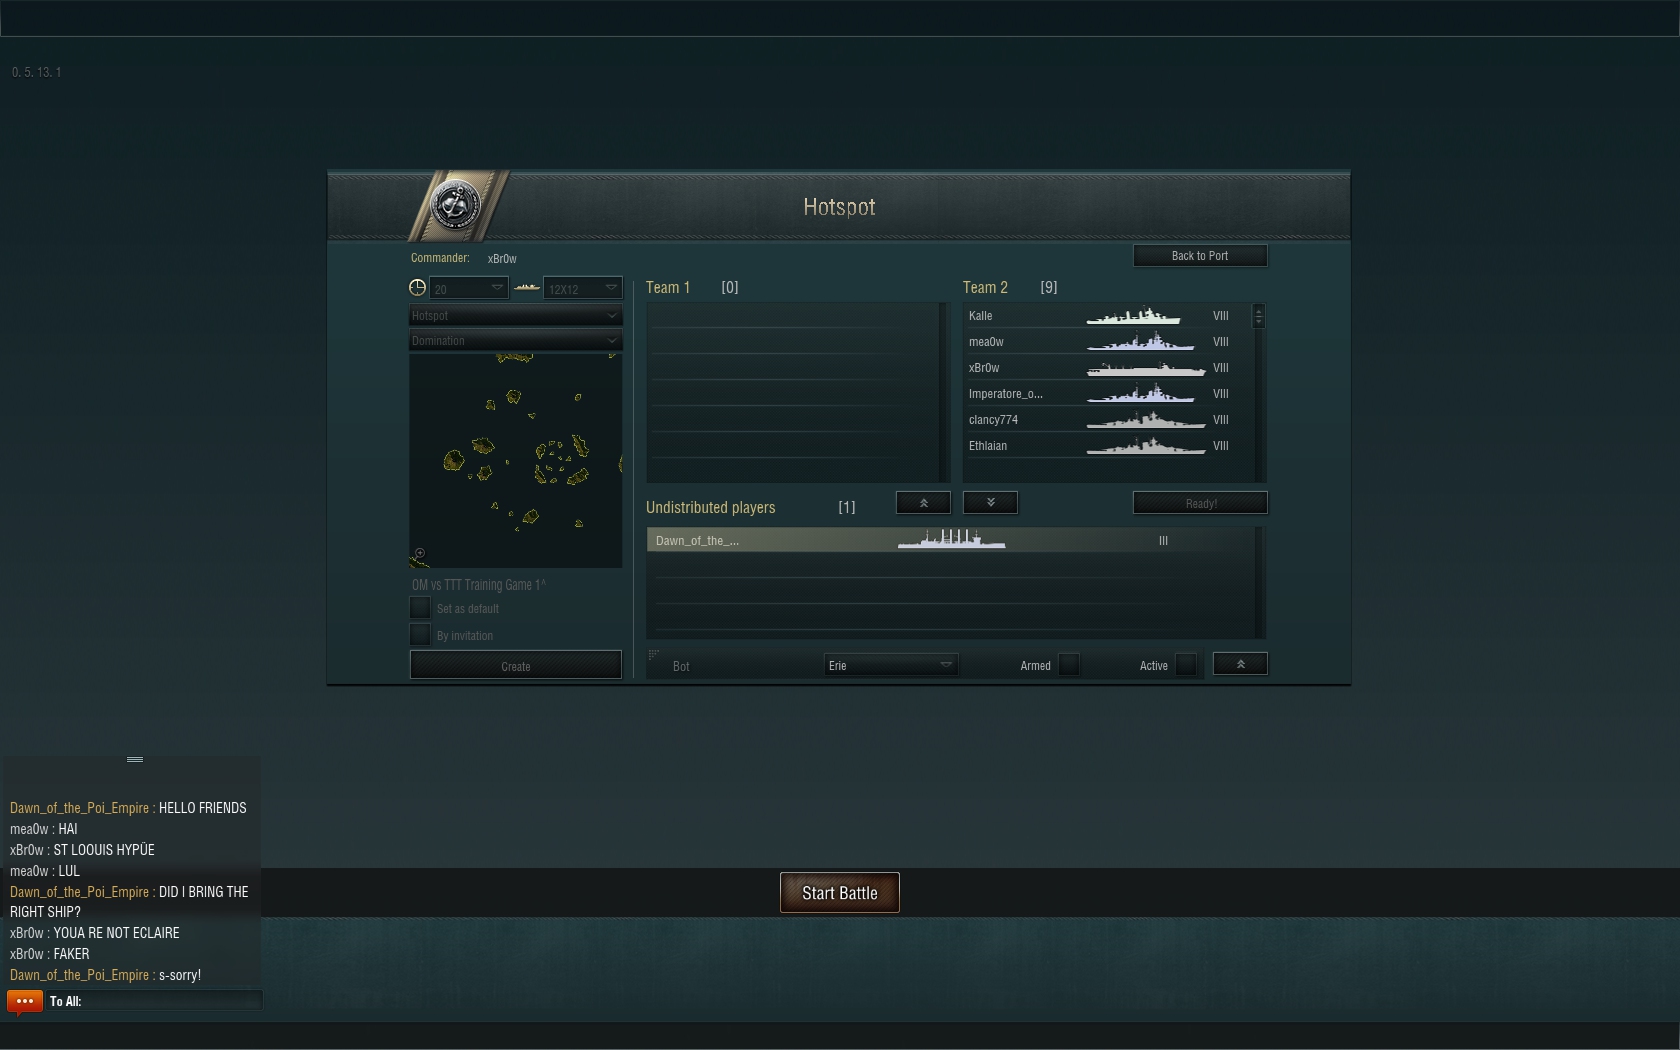Move player down with double-down arrow button
The image size is (1680, 1050).
point(990,503)
